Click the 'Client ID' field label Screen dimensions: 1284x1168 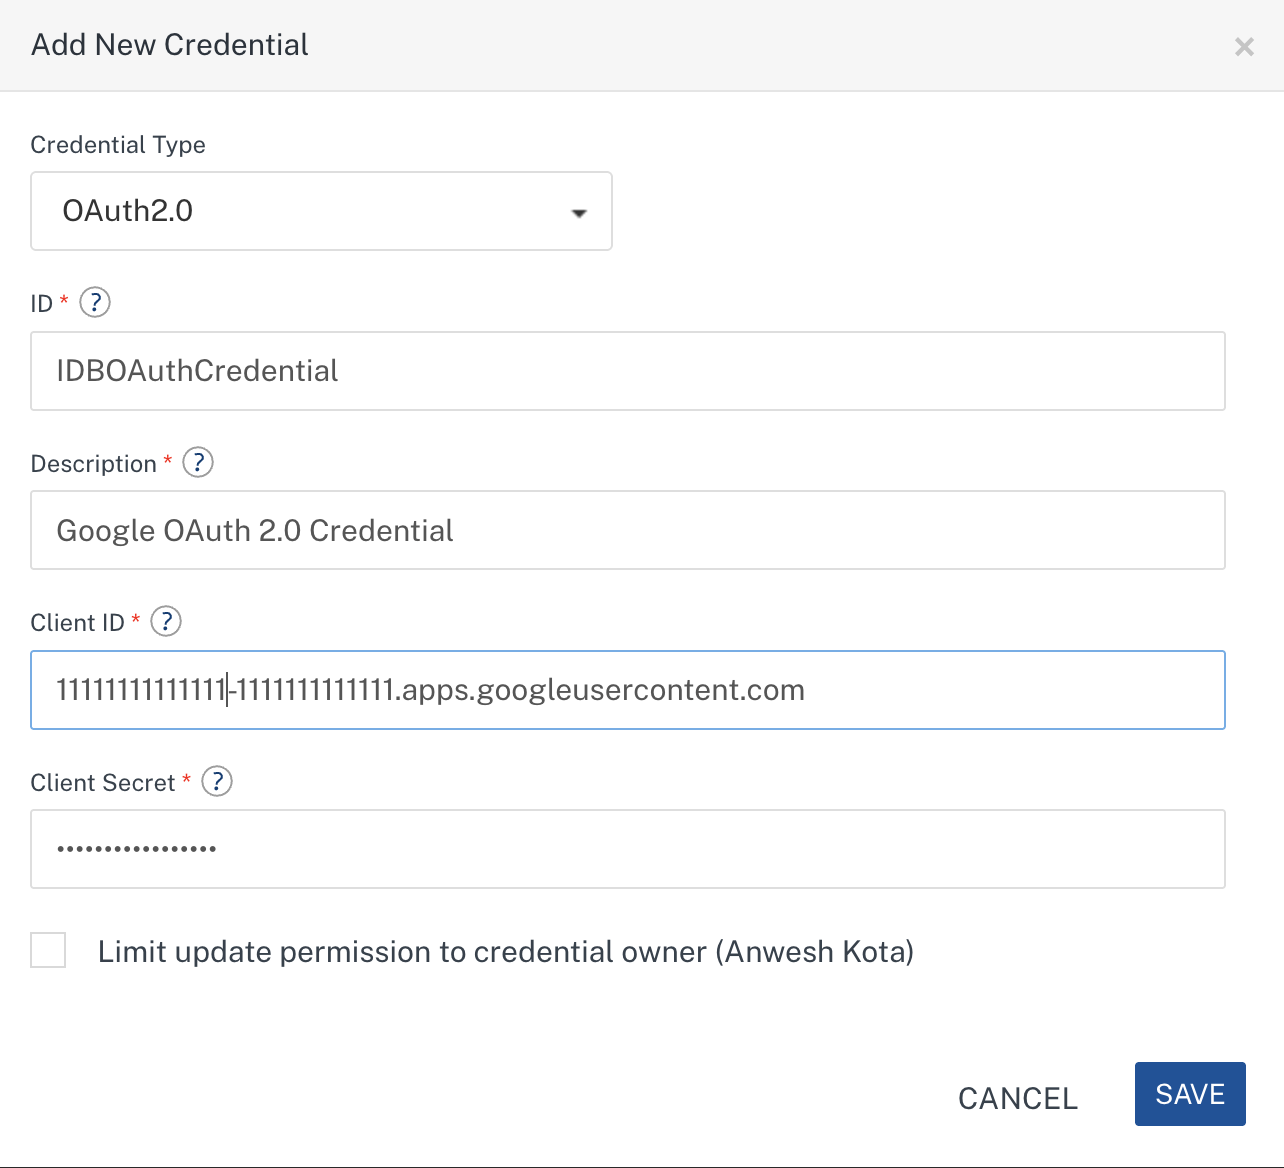(x=77, y=623)
